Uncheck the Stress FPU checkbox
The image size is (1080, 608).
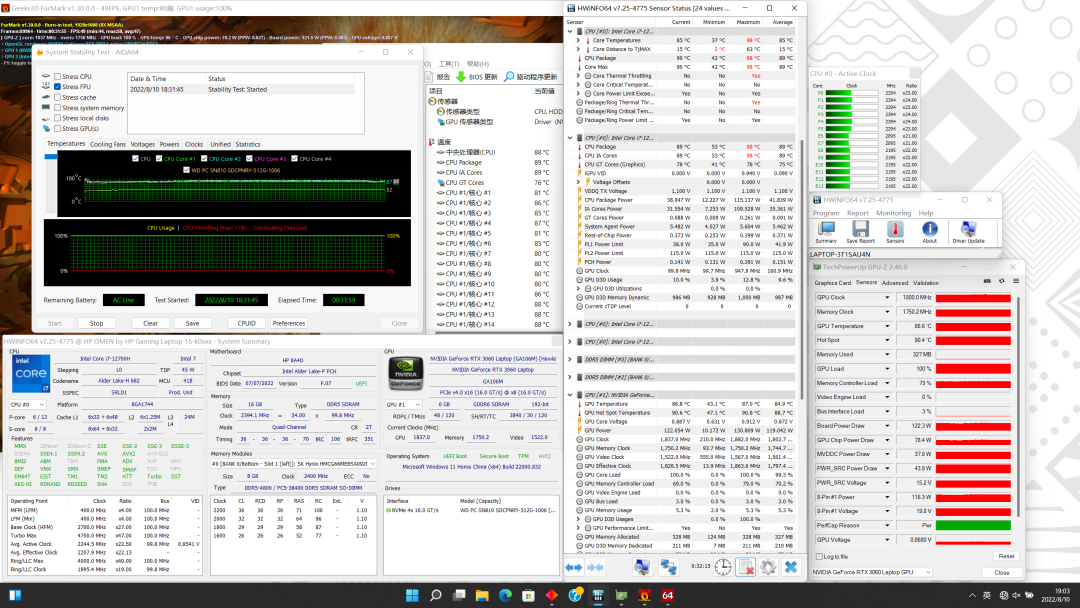point(57,87)
